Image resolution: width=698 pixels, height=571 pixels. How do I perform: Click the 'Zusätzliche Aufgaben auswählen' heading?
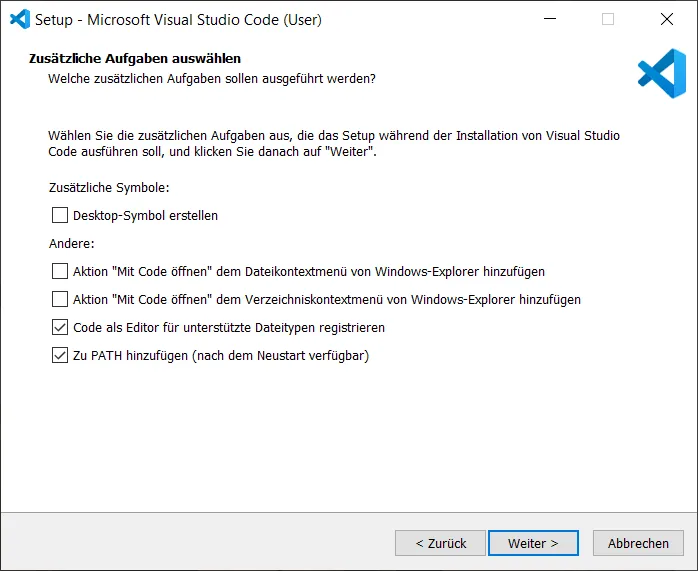coord(134,60)
